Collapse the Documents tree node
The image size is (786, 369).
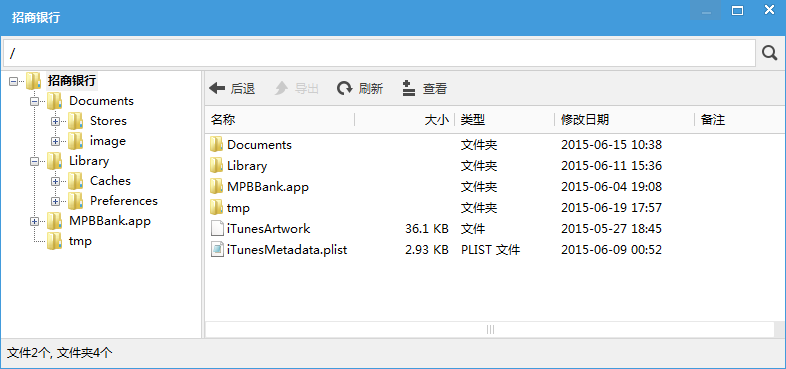[x=34, y=101]
